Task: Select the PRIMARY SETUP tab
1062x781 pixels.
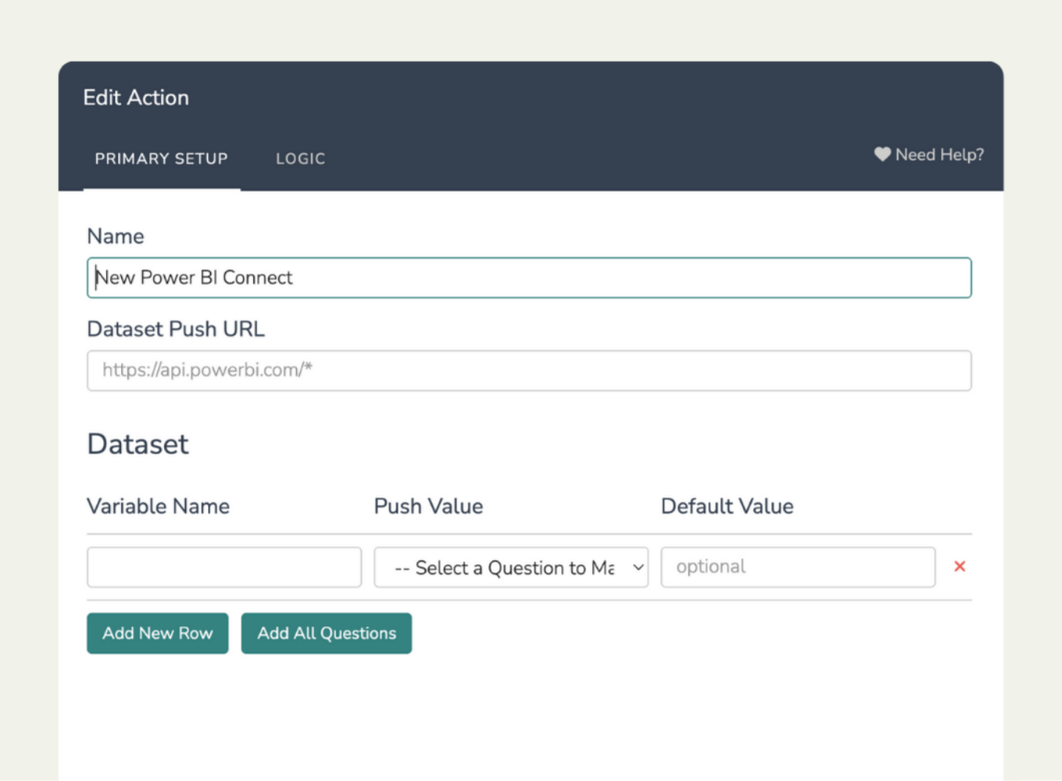Action: 161,159
